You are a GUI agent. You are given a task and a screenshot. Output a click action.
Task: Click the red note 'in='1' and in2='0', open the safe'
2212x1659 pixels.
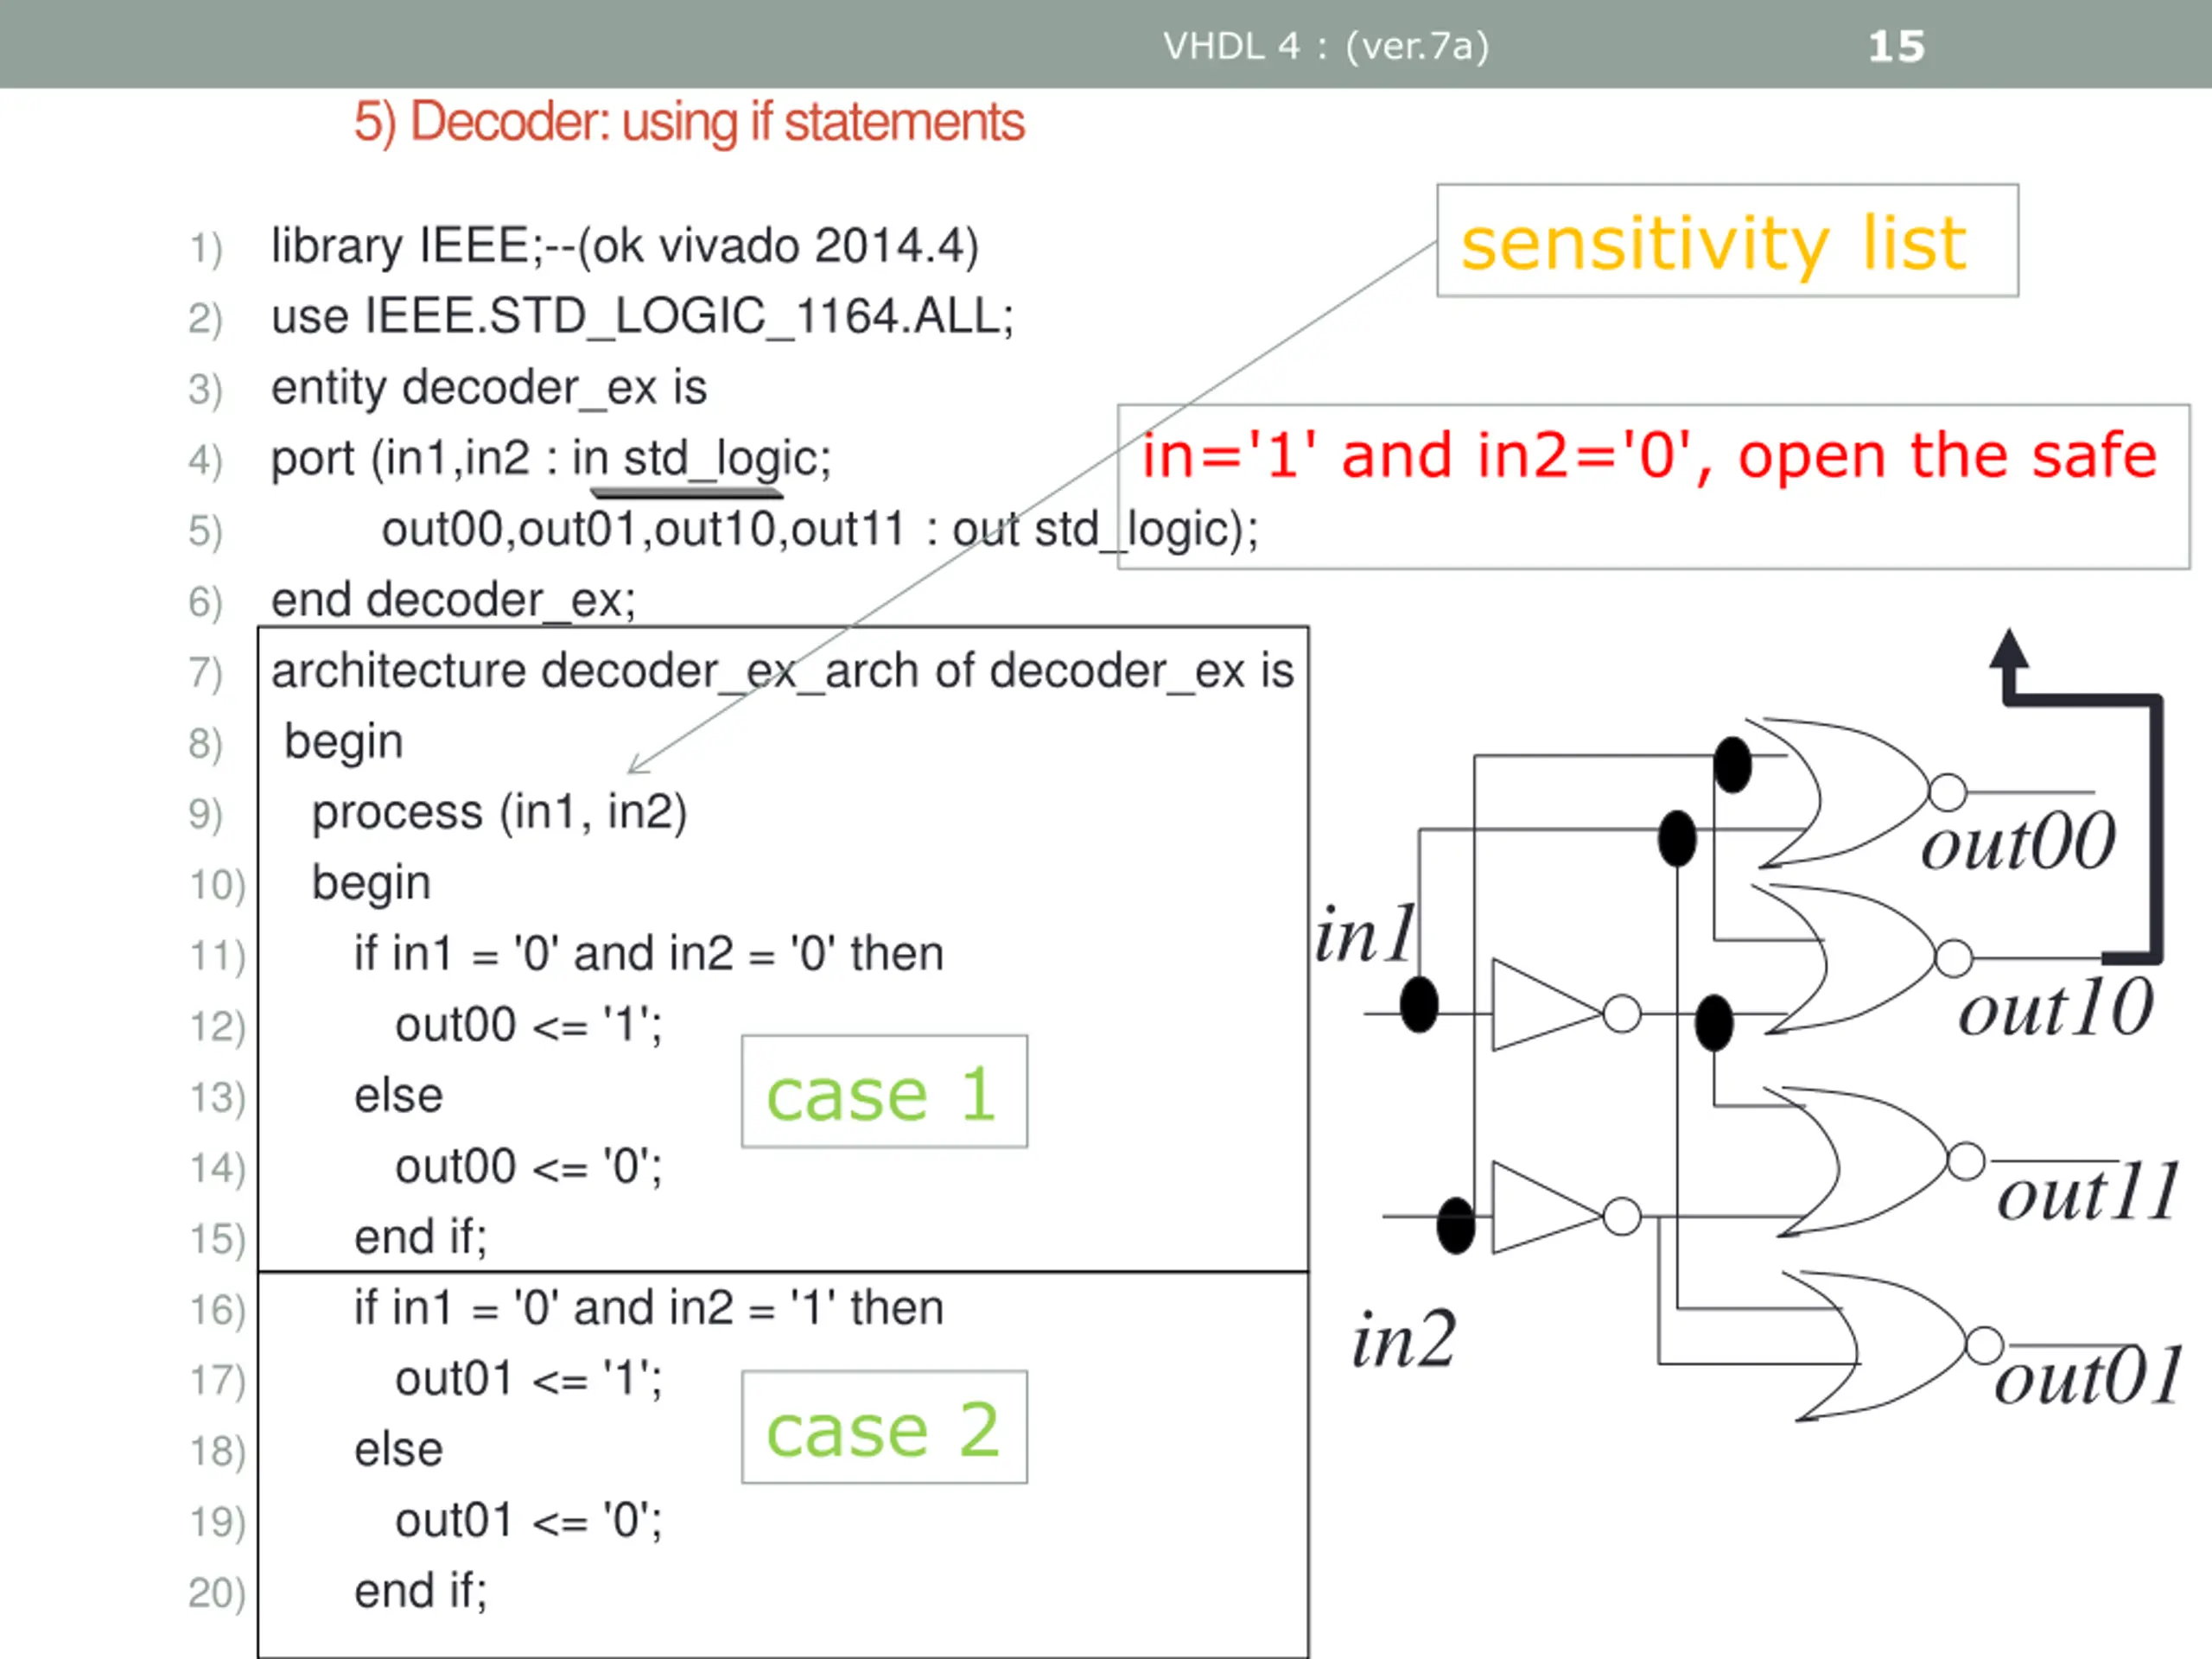click(1650, 456)
